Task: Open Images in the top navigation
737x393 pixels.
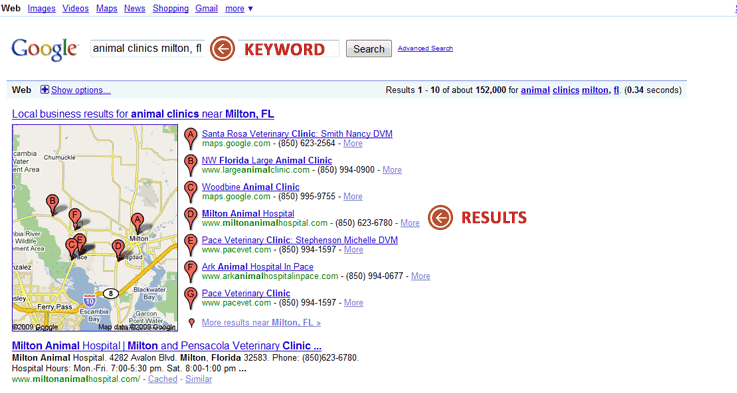Action: click(41, 8)
